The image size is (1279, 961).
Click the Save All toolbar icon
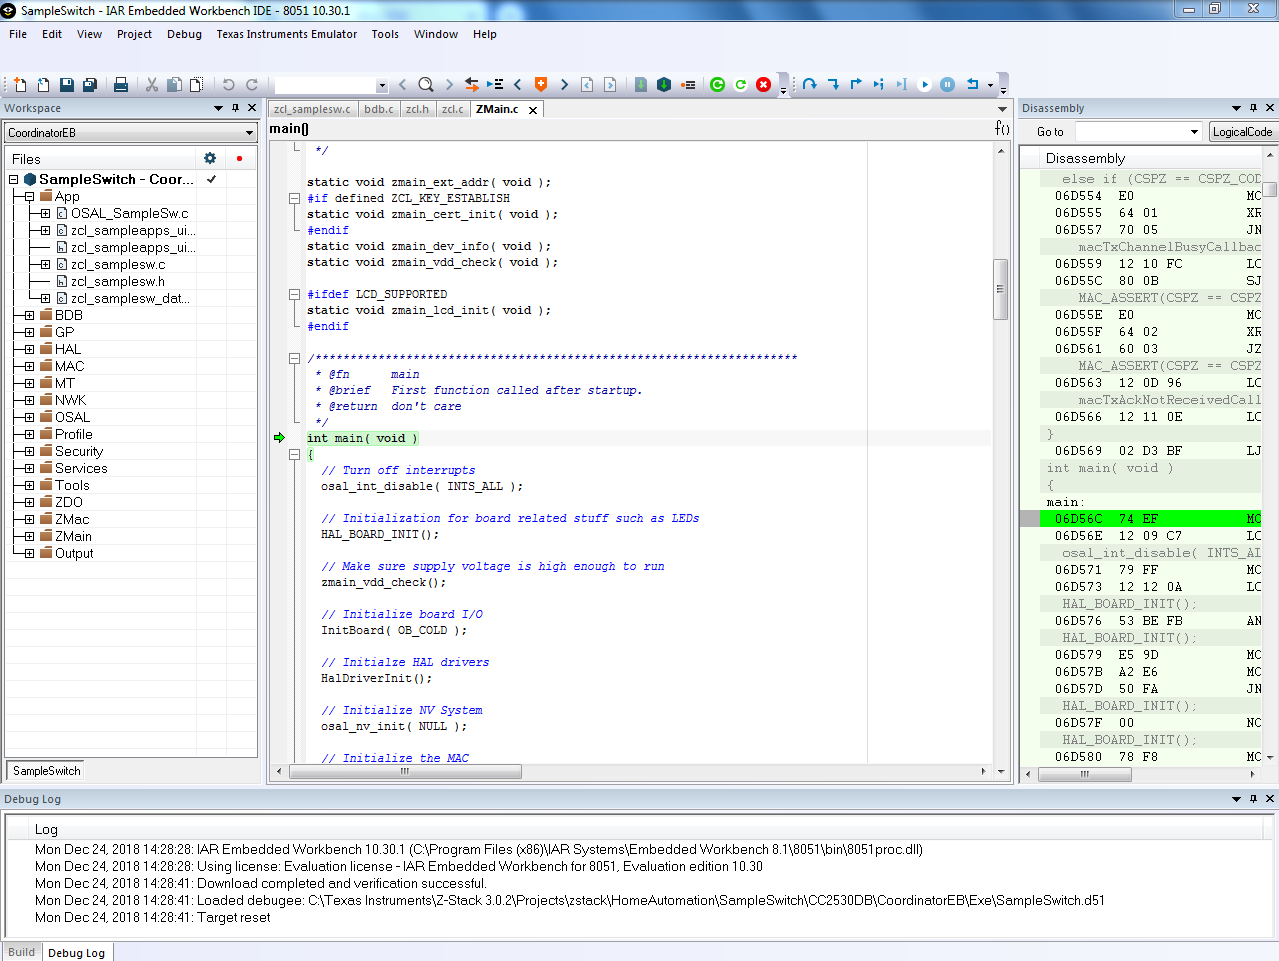coord(89,85)
